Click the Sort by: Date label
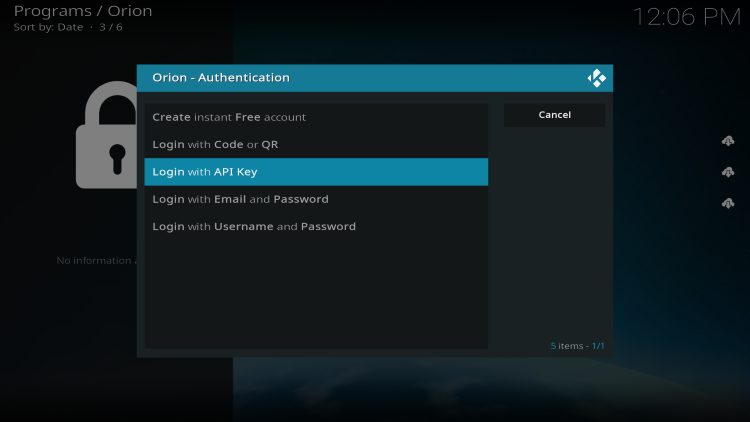750x422 pixels. (48, 27)
